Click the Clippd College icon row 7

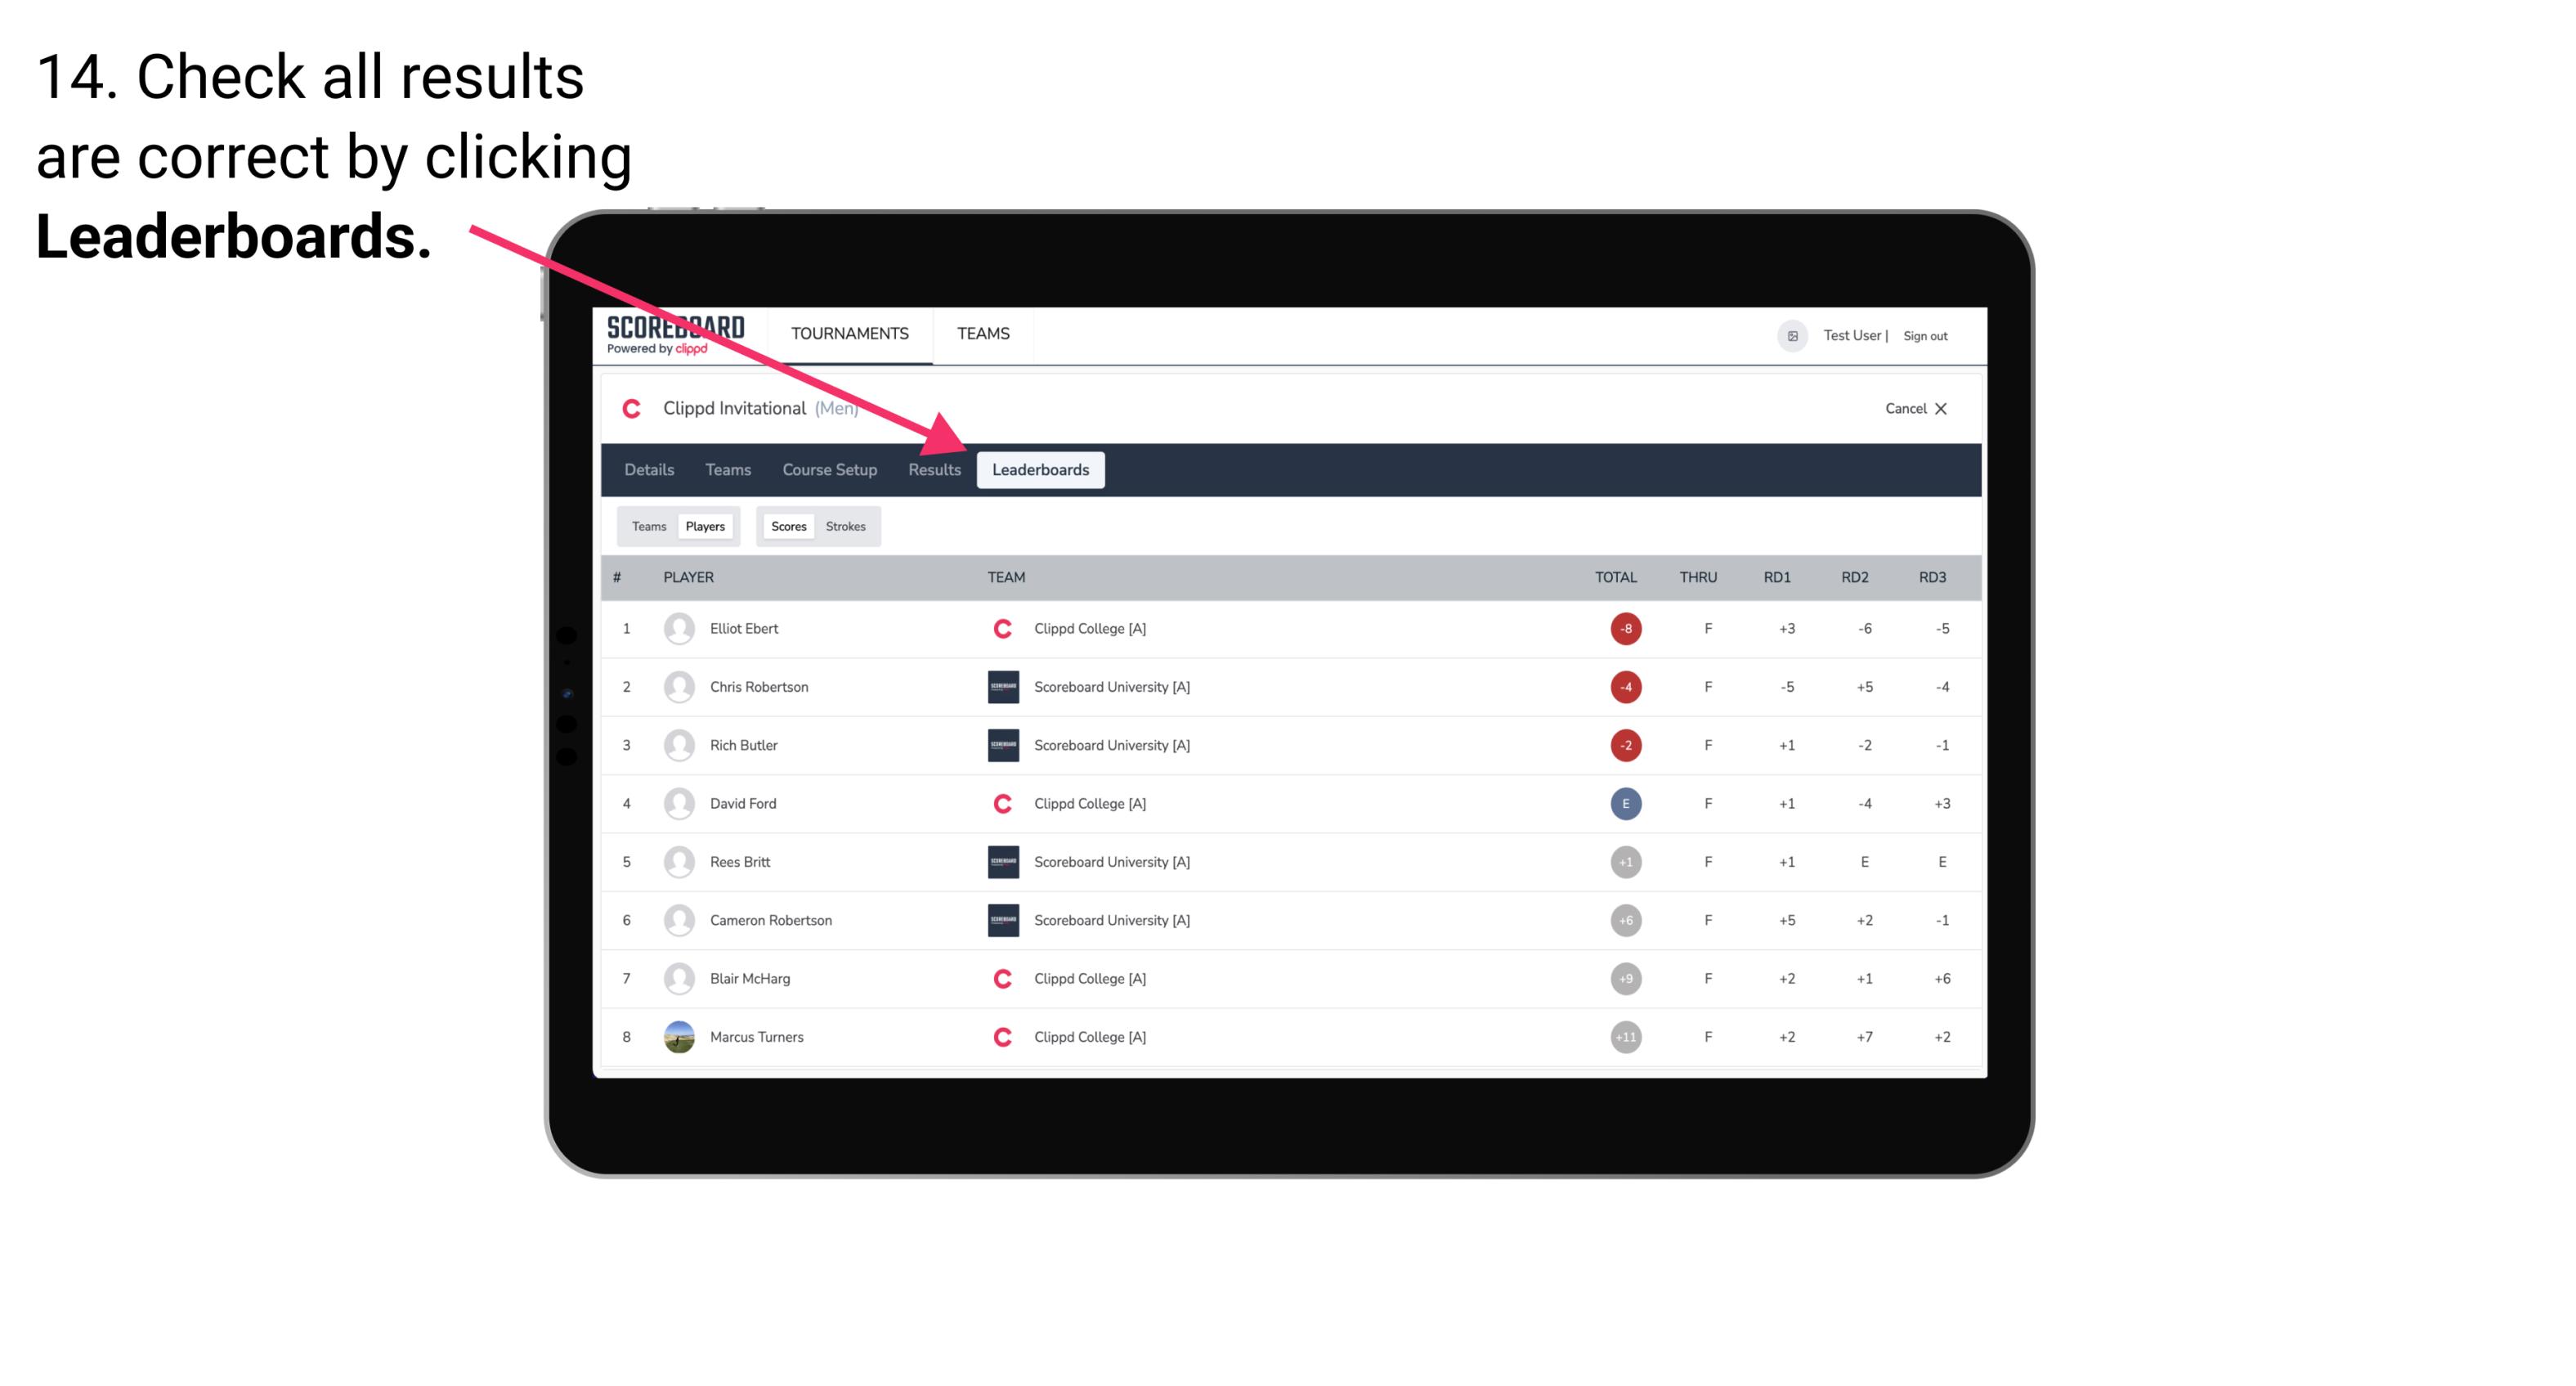[x=1000, y=978]
